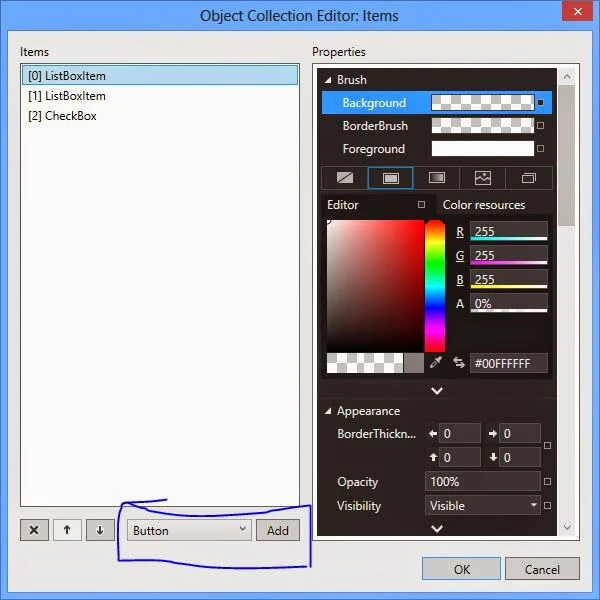Switch to the Editor tab

[342, 205]
